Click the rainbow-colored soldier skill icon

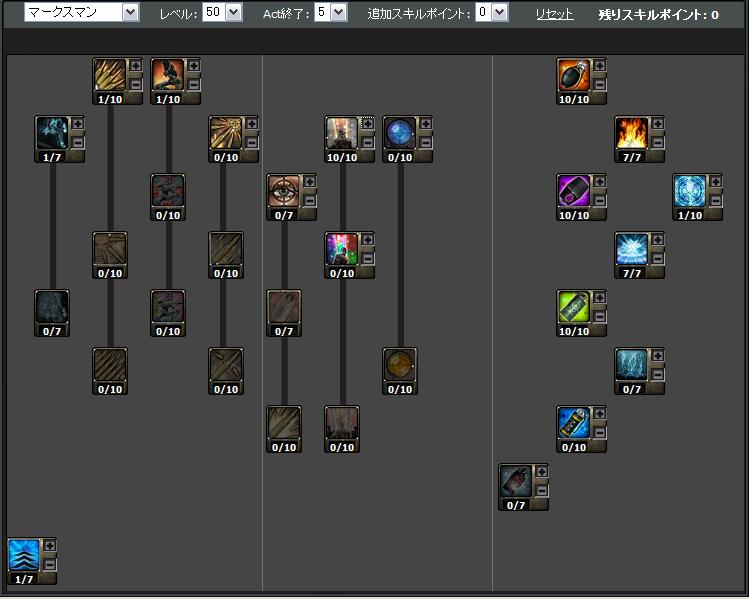coord(342,249)
